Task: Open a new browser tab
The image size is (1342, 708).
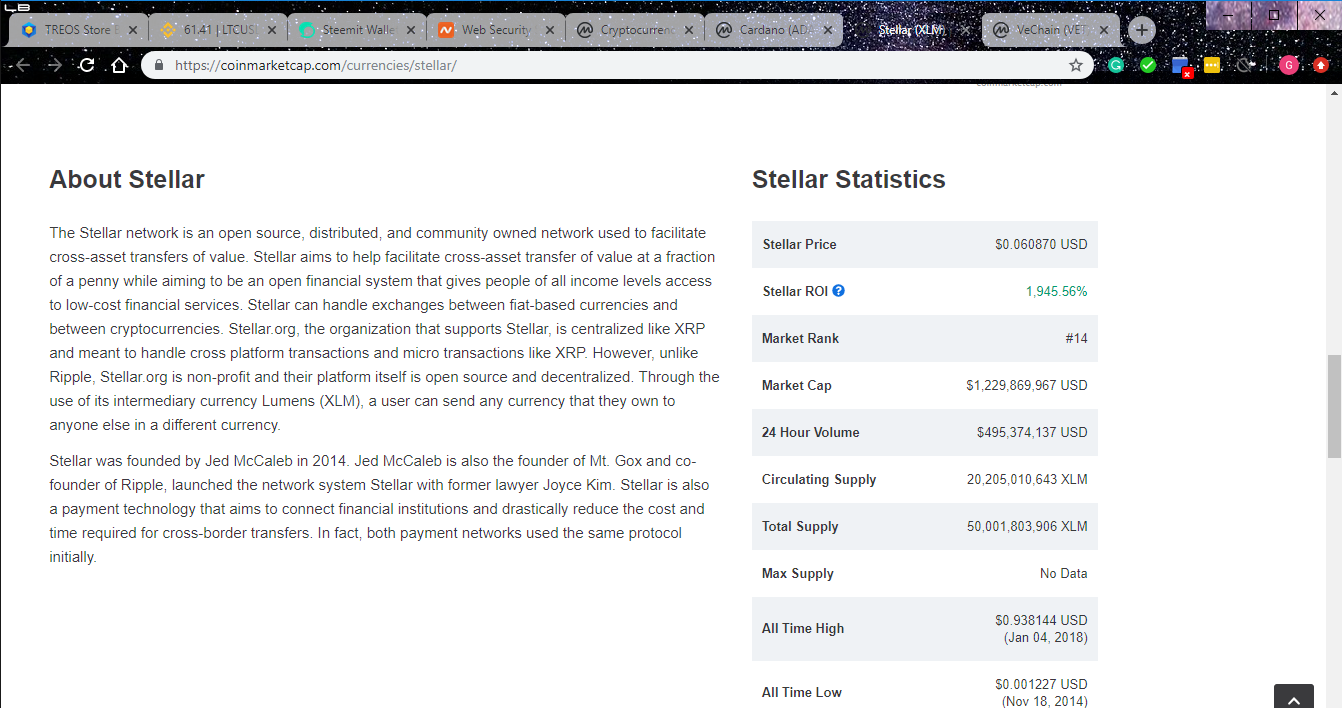Action: pos(1142,30)
